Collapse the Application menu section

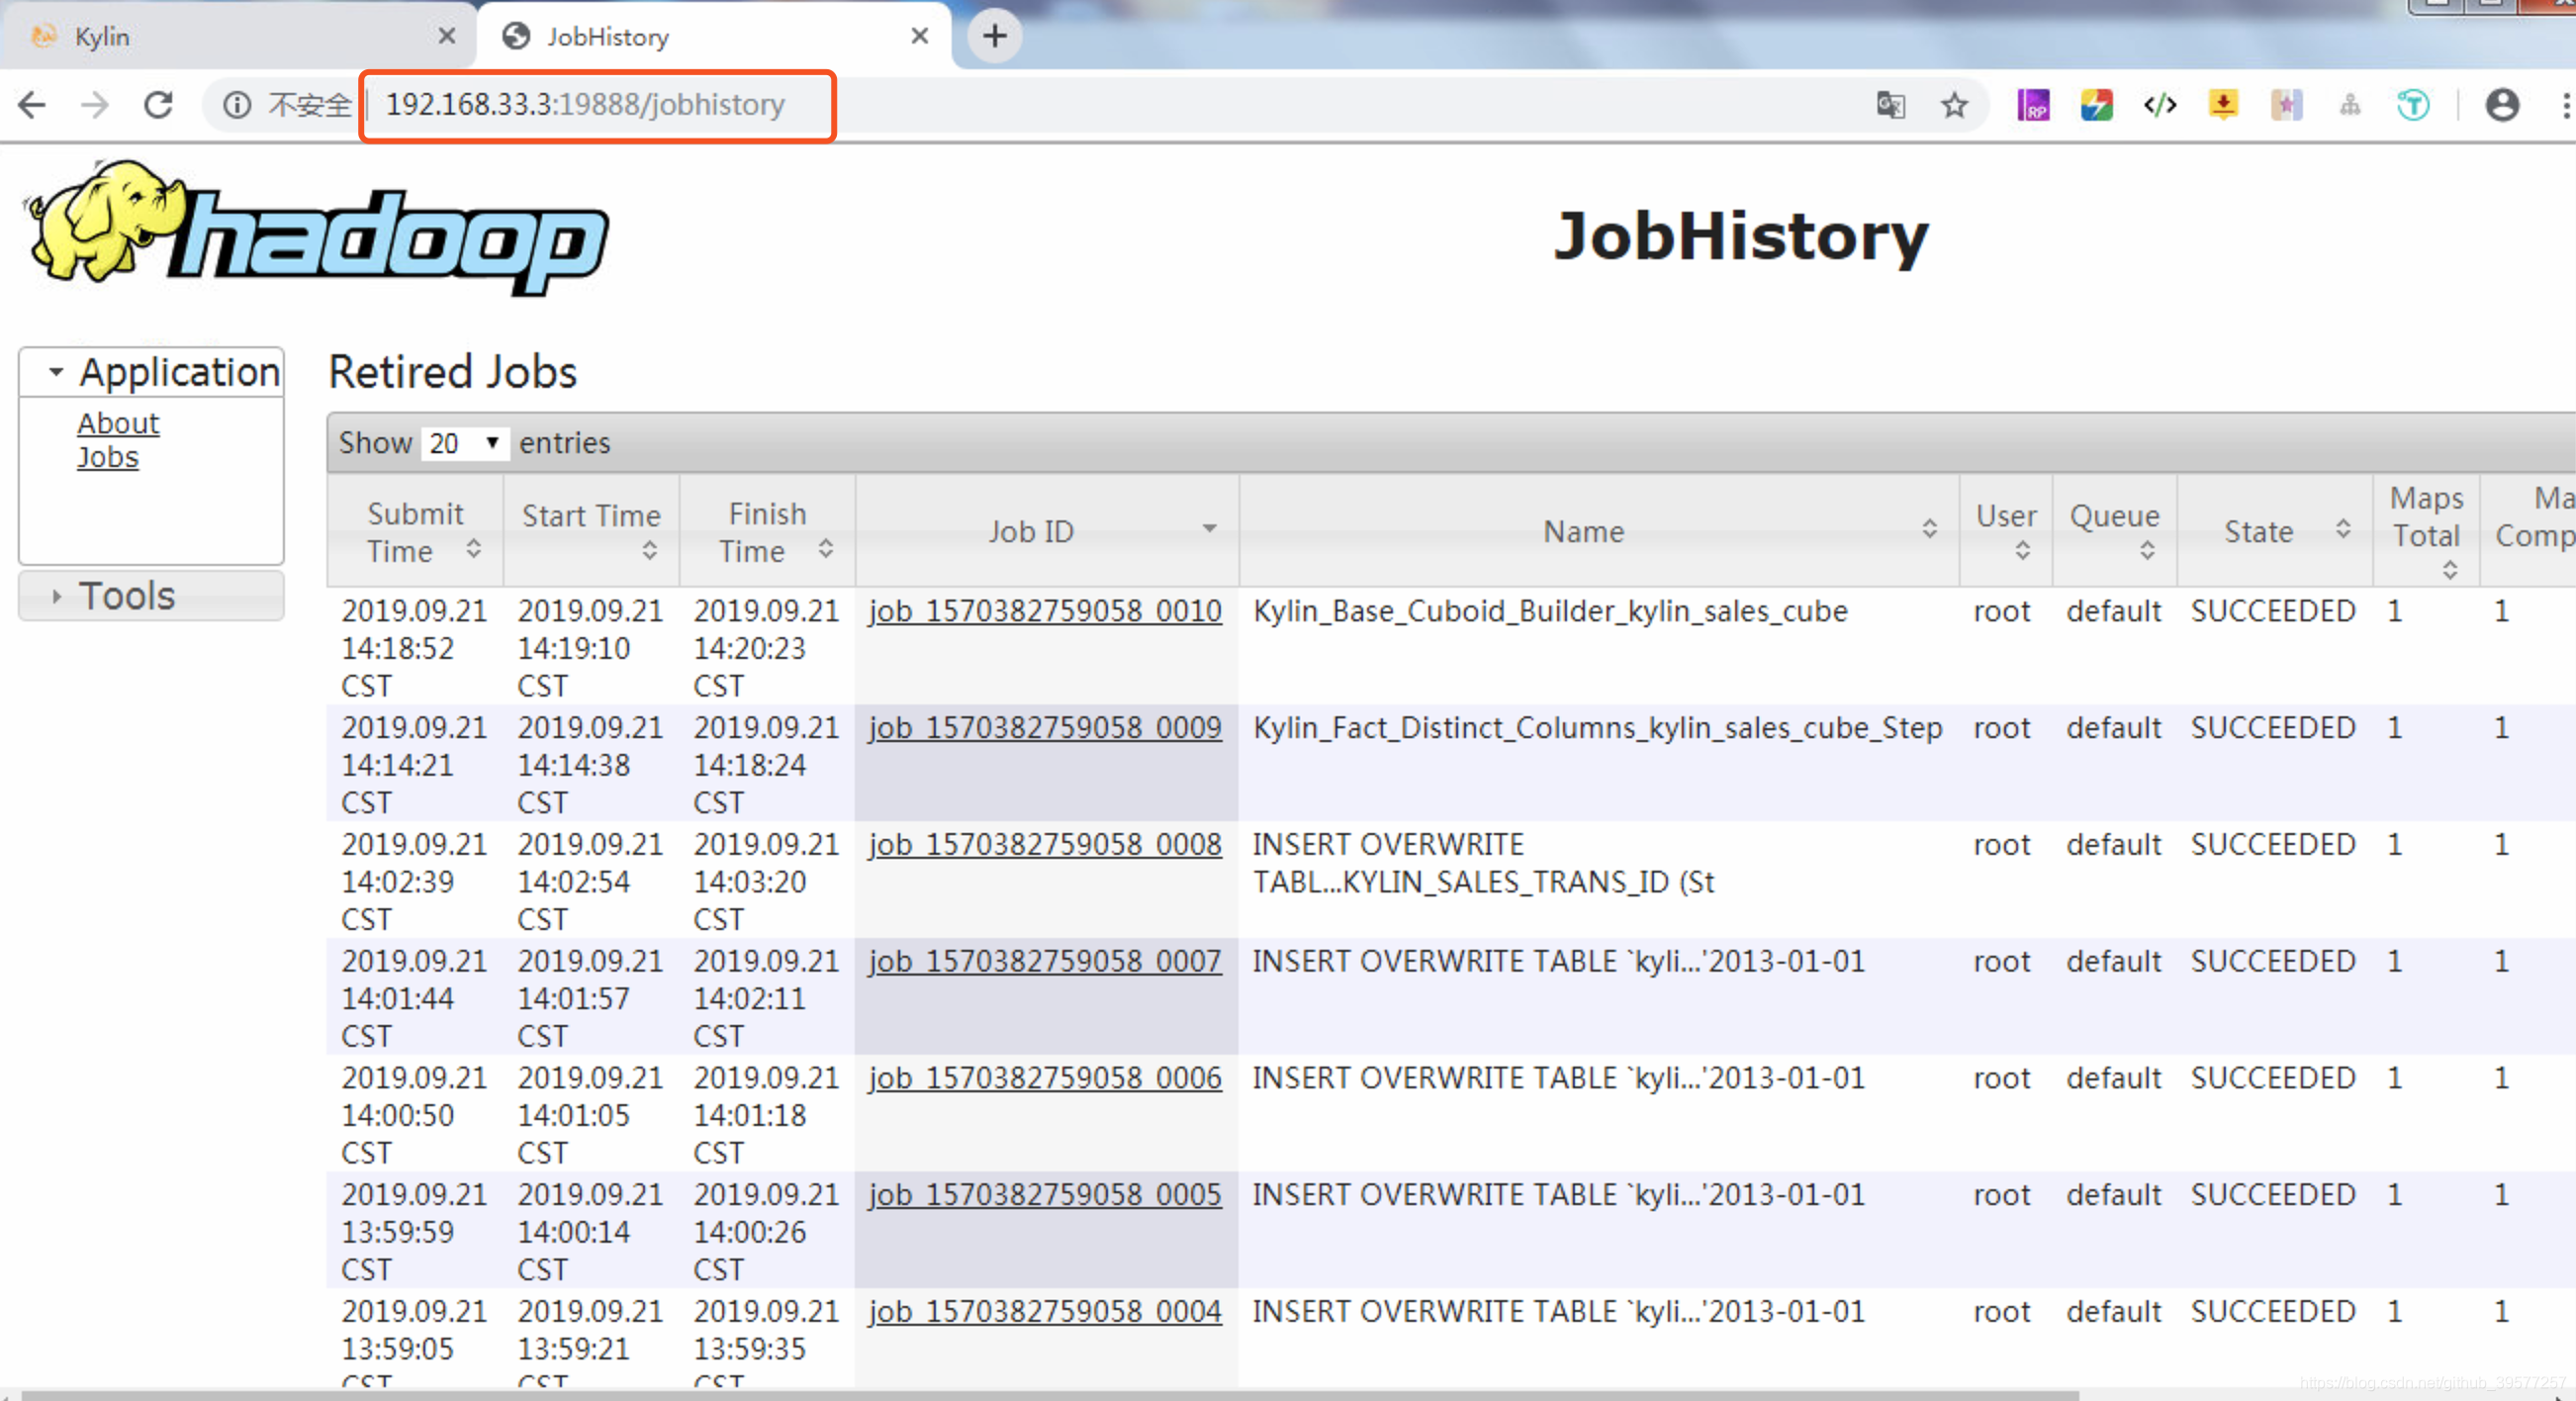click(x=152, y=372)
